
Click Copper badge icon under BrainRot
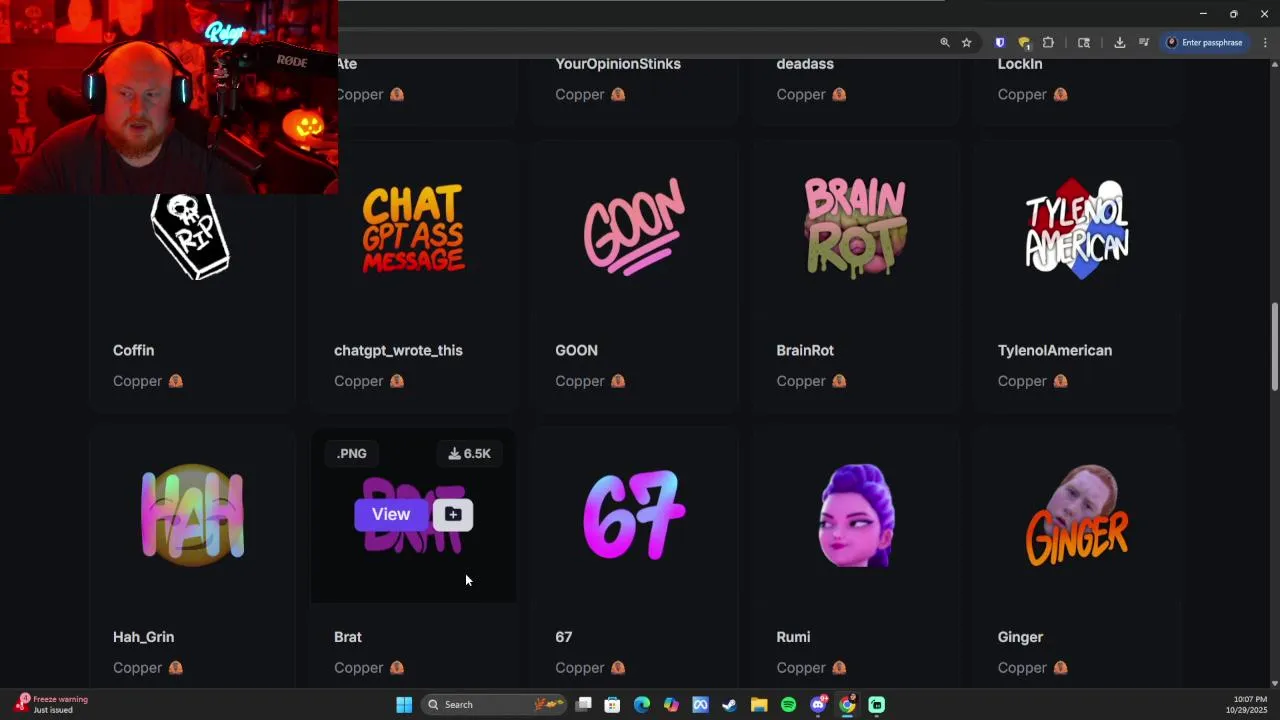tap(839, 381)
